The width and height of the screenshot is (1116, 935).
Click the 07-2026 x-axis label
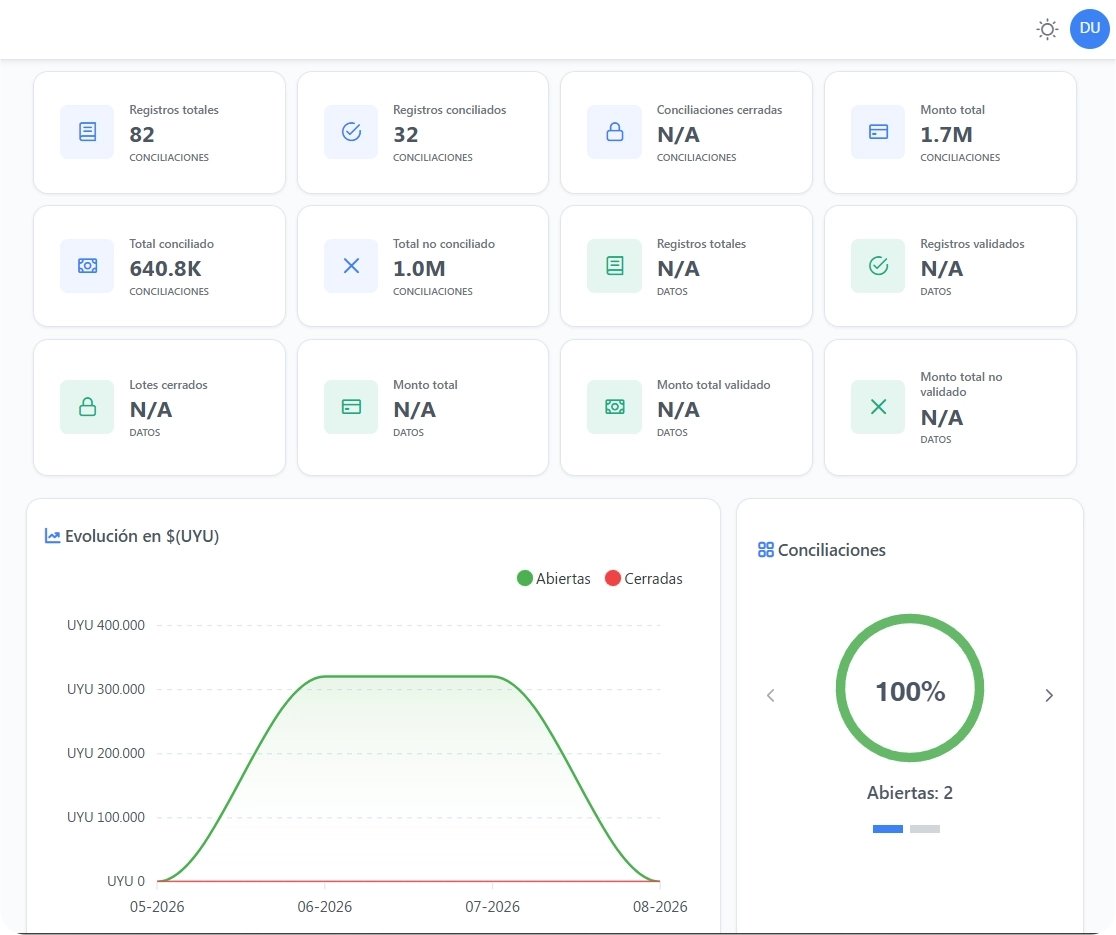(x=493, y=907)
